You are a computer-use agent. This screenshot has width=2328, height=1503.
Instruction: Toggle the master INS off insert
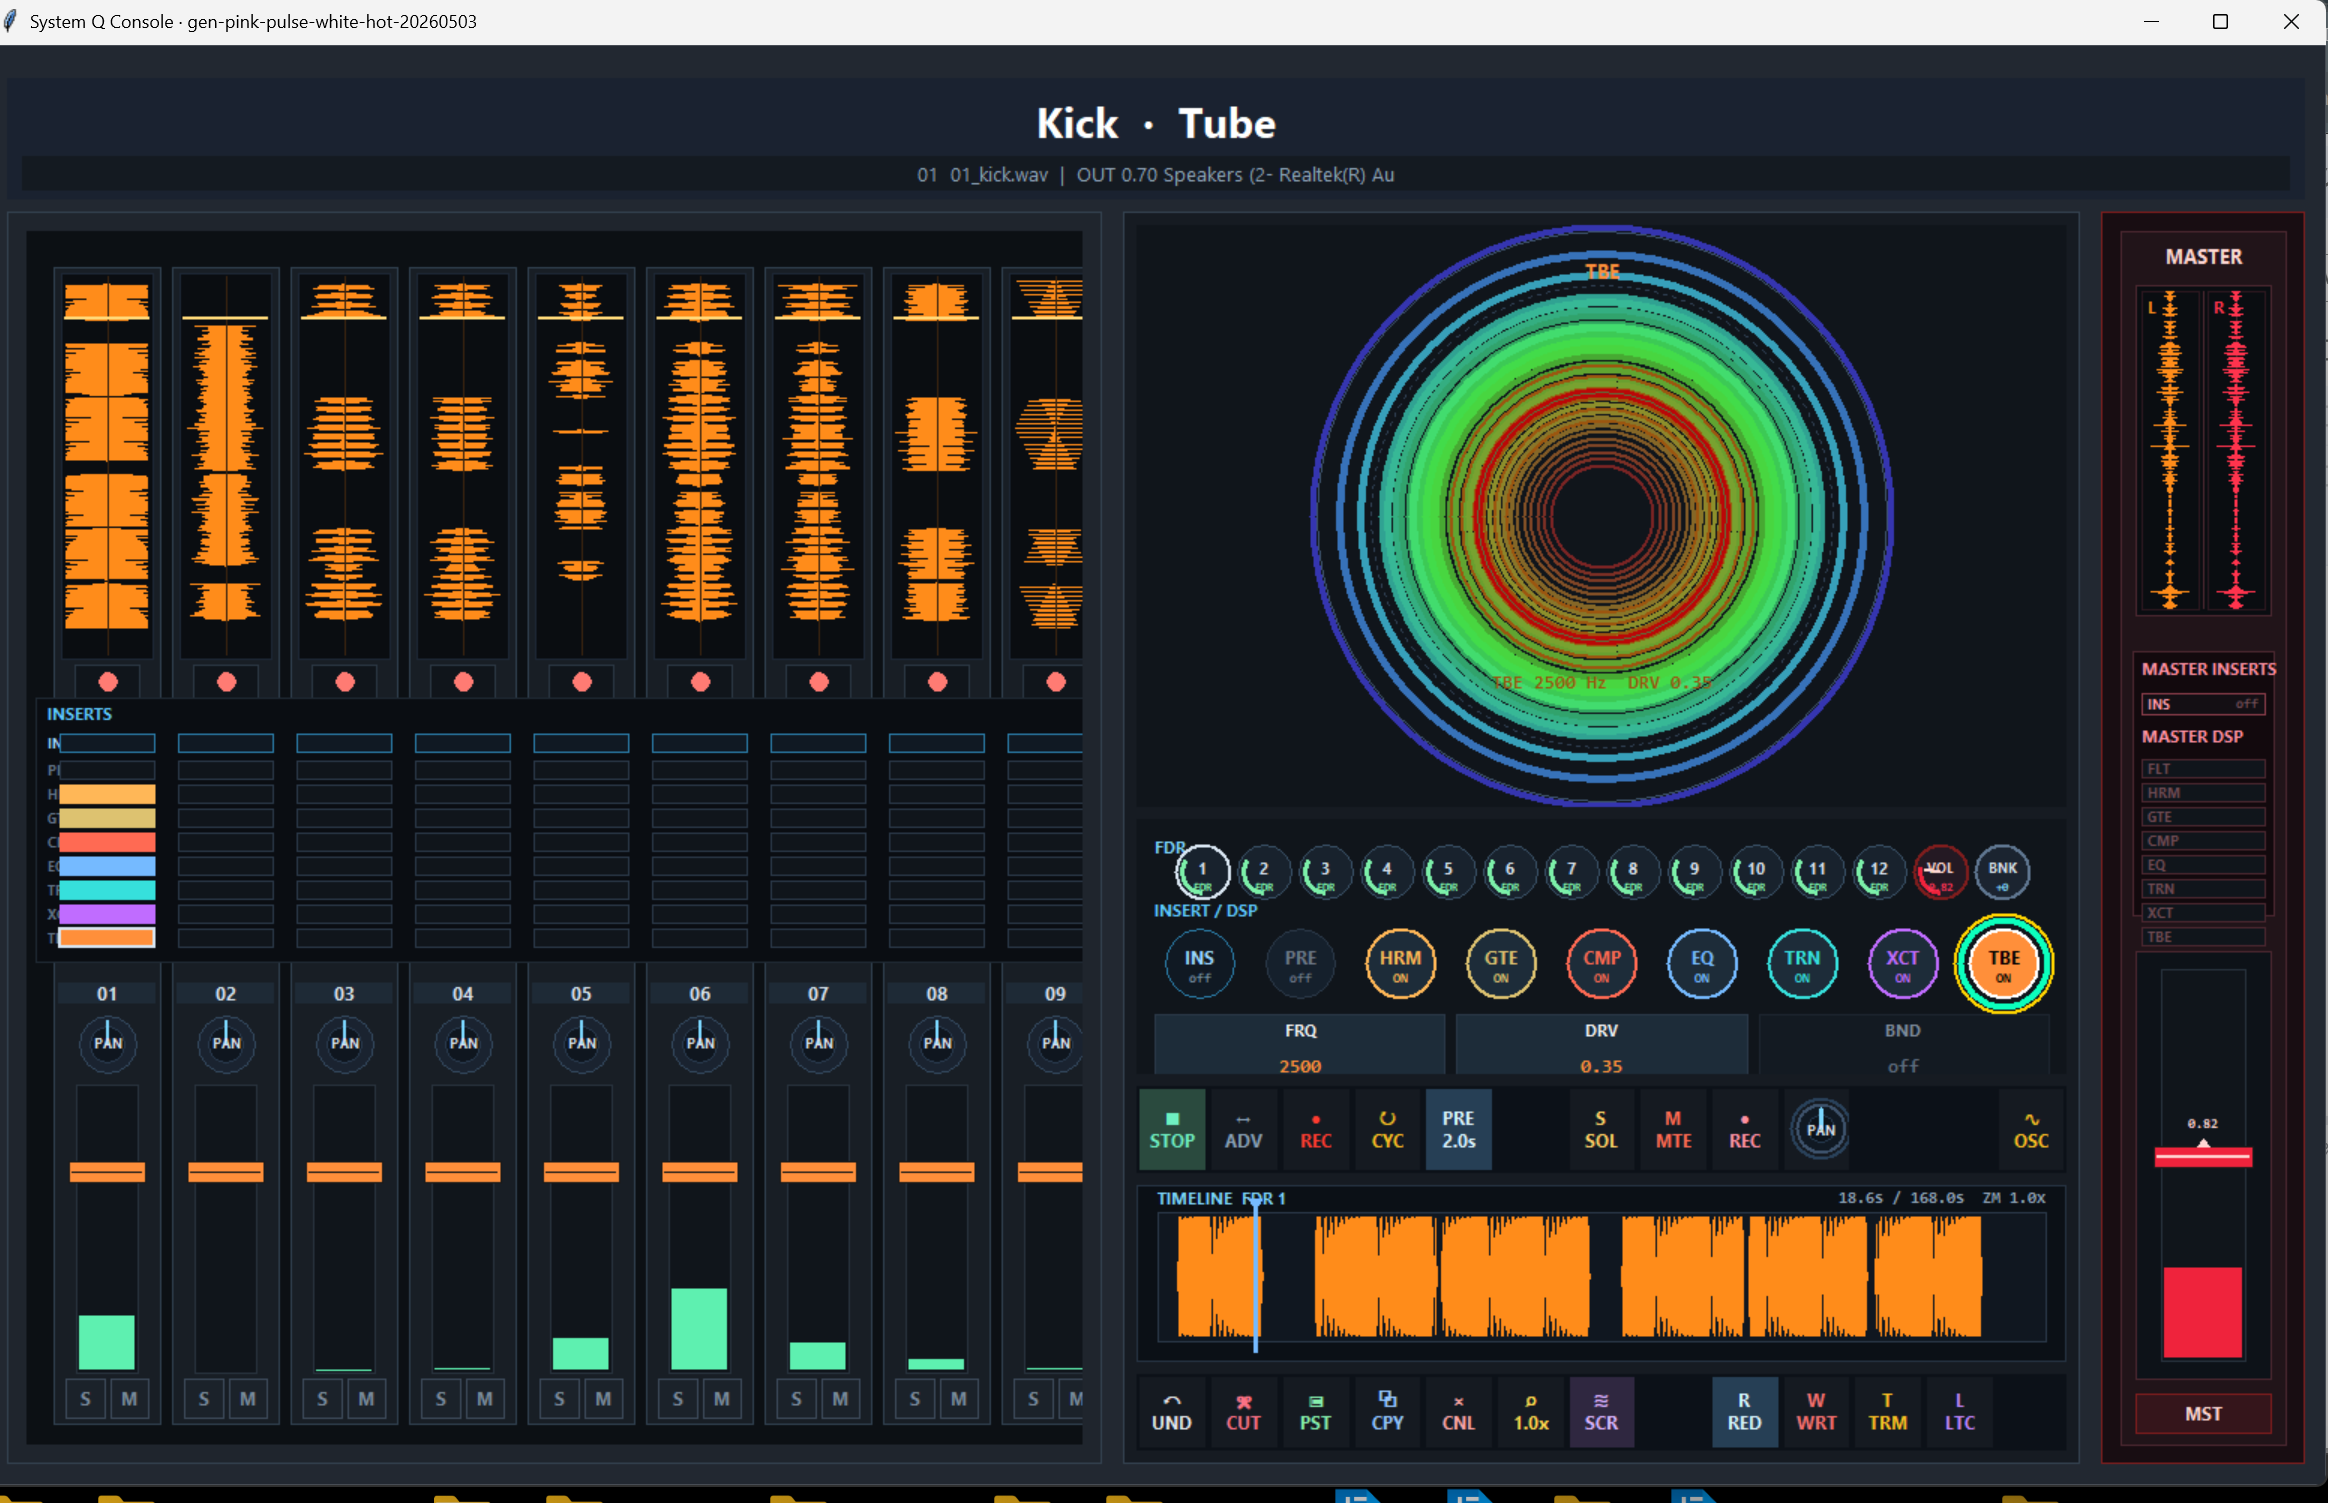coord(2203,704)
